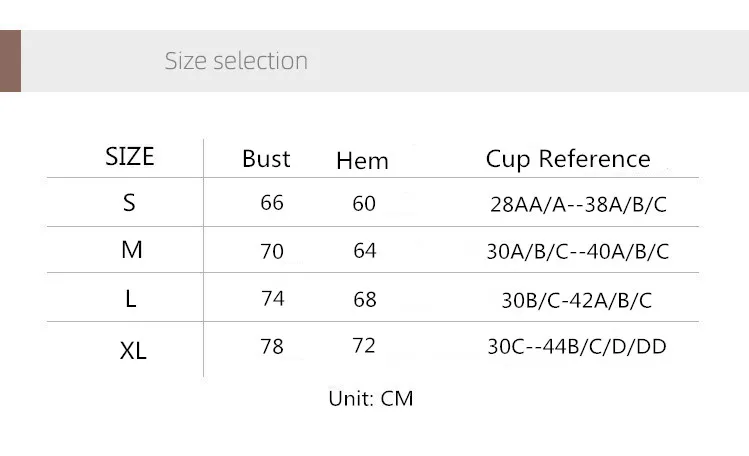Click the brown accent bar beside the heading
This screenshot has width=749, height=456.
10,61
